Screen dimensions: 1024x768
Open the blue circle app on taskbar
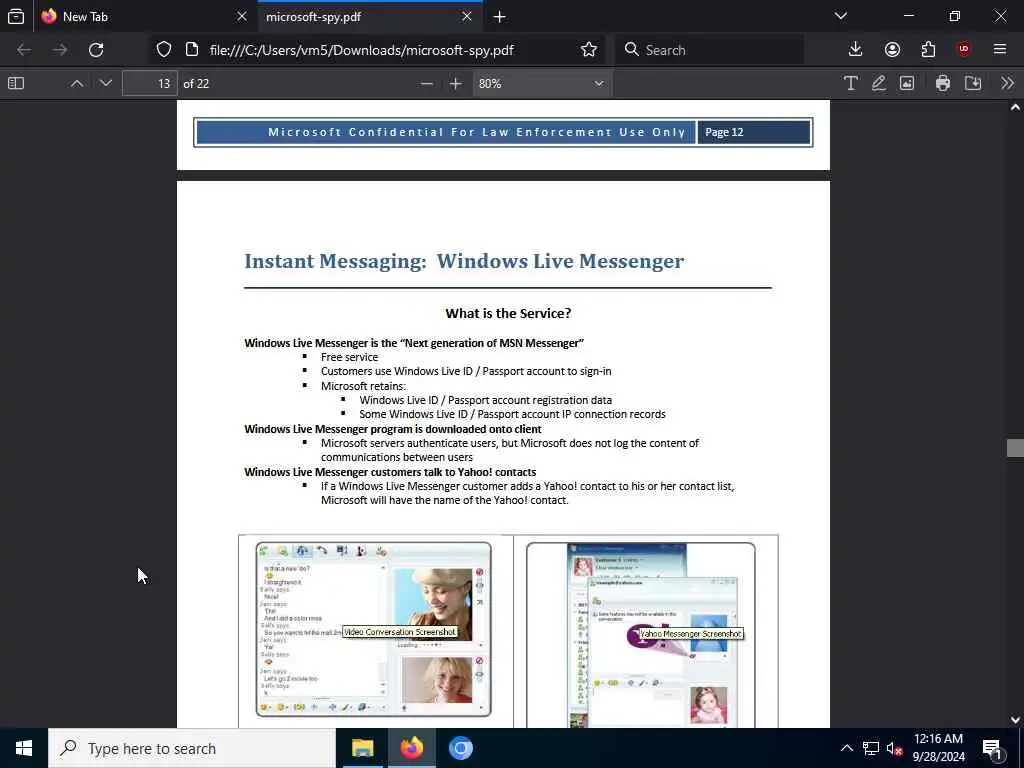pos(460,748)
